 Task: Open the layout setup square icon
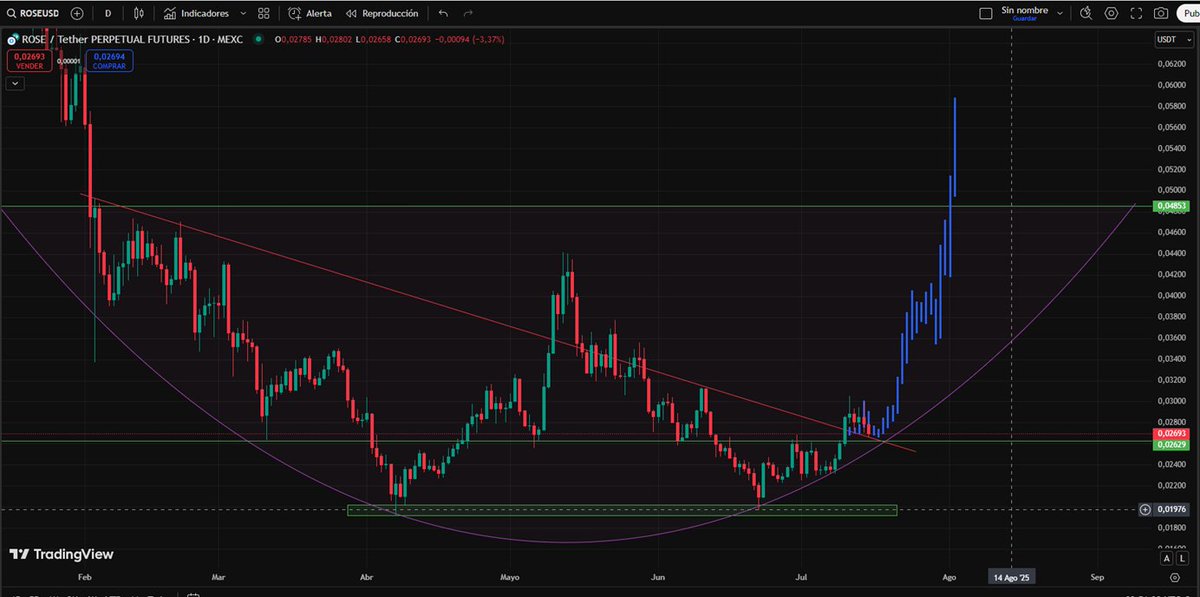[x=986, y=14]
